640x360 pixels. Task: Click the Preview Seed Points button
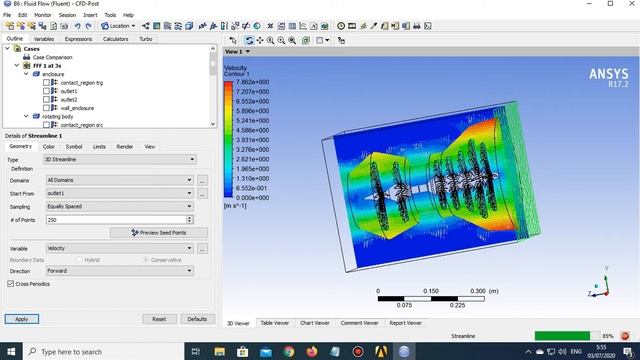click(159, 233)
